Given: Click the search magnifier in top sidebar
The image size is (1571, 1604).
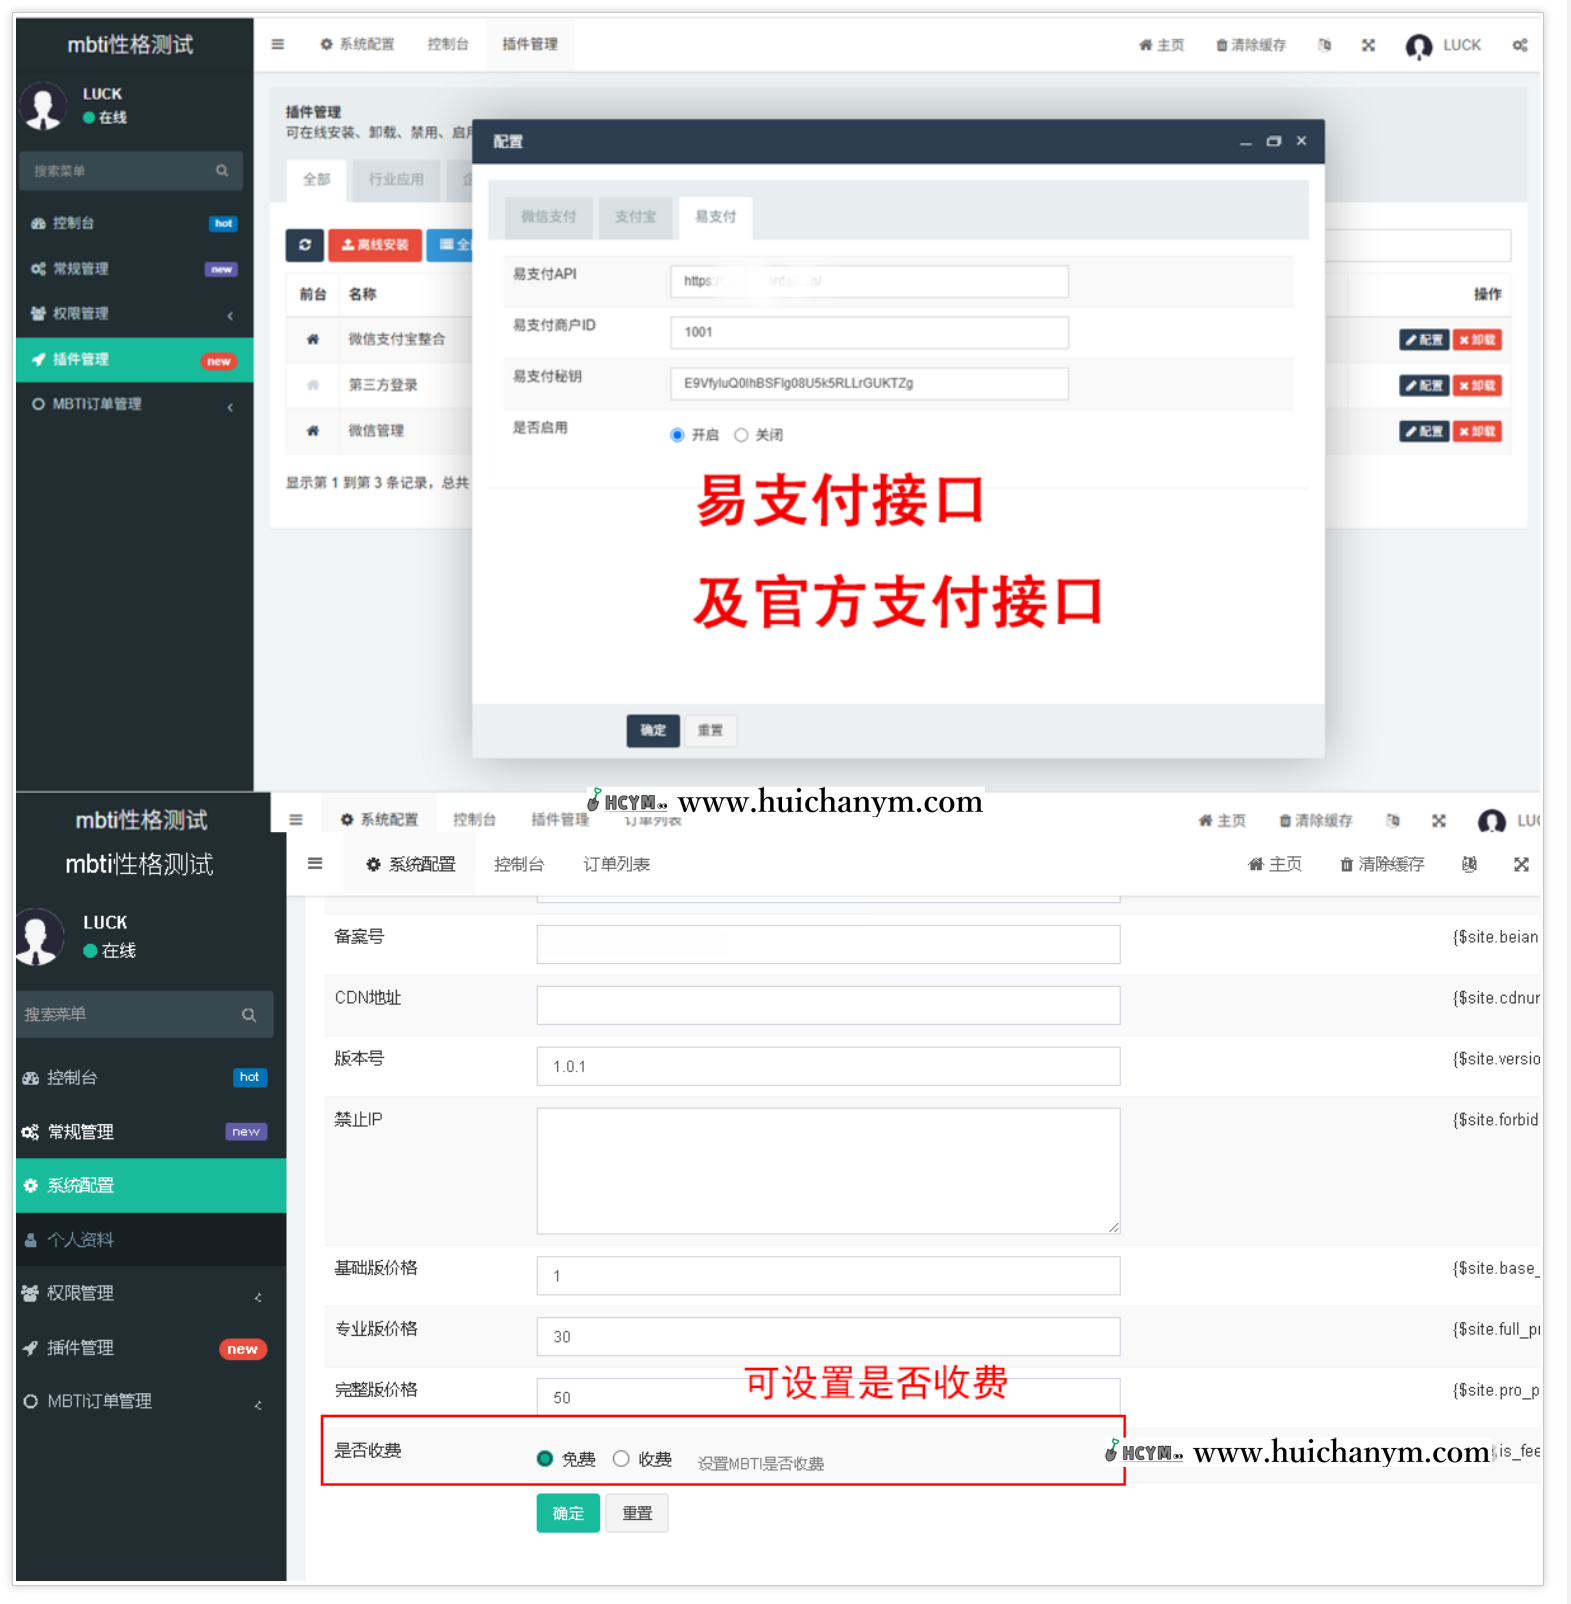Looking at the screenshot, I should [x=222, y=171].
